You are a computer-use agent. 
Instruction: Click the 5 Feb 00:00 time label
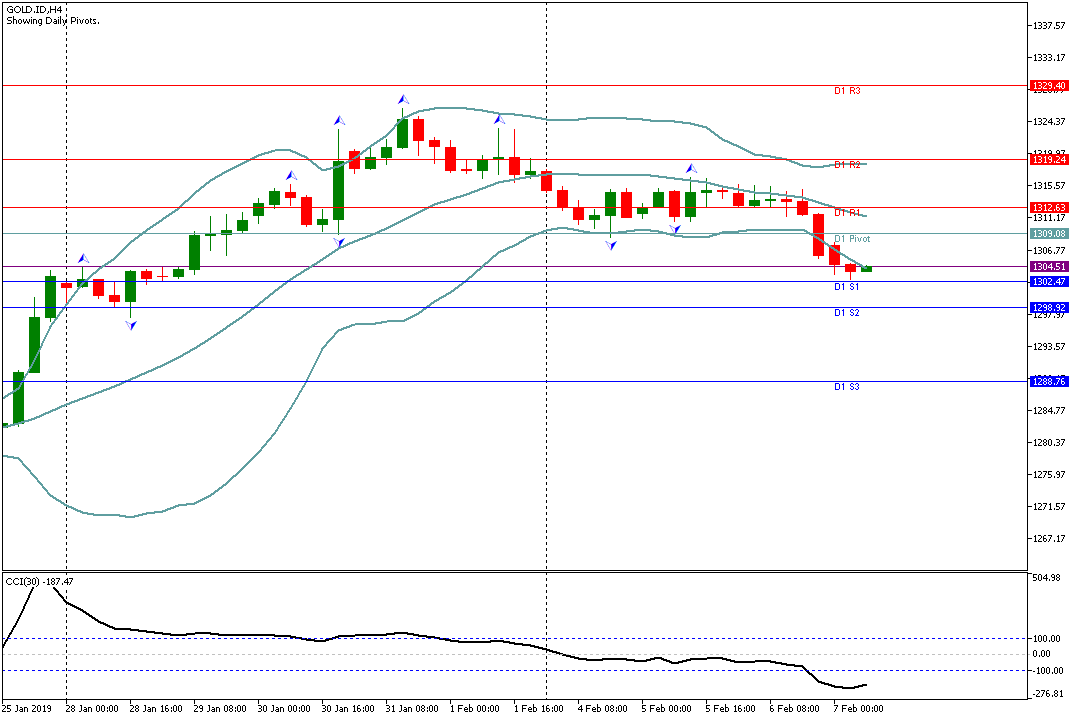point(667,708)
